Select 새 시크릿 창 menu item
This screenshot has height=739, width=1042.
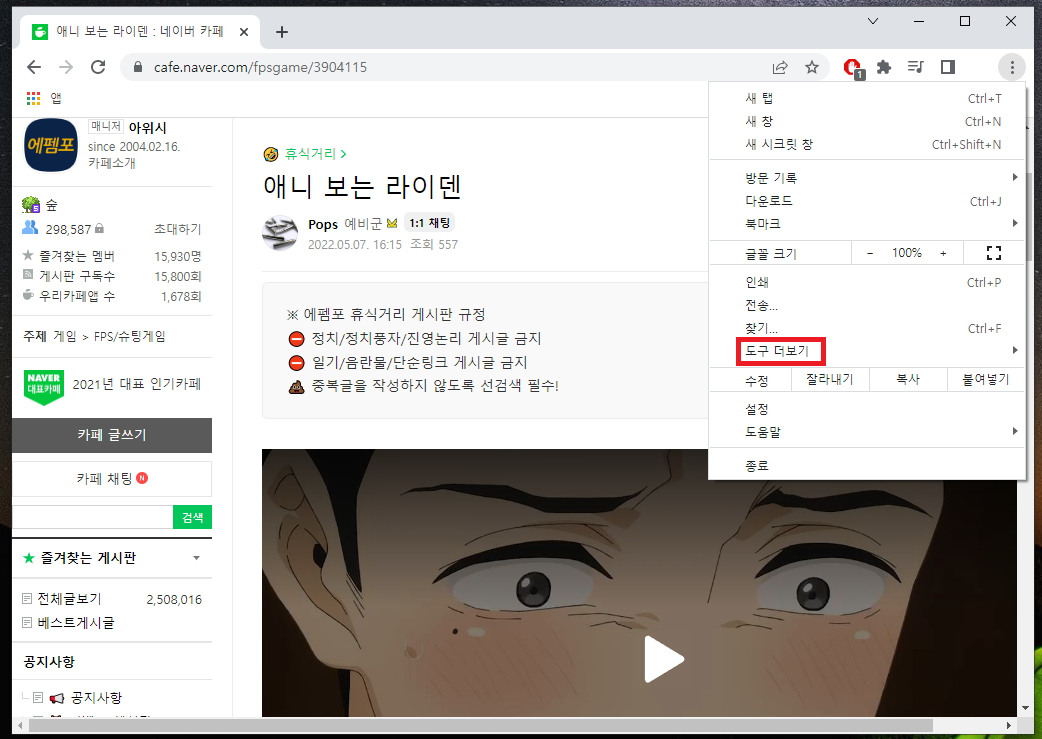click(x=867, y=144)
